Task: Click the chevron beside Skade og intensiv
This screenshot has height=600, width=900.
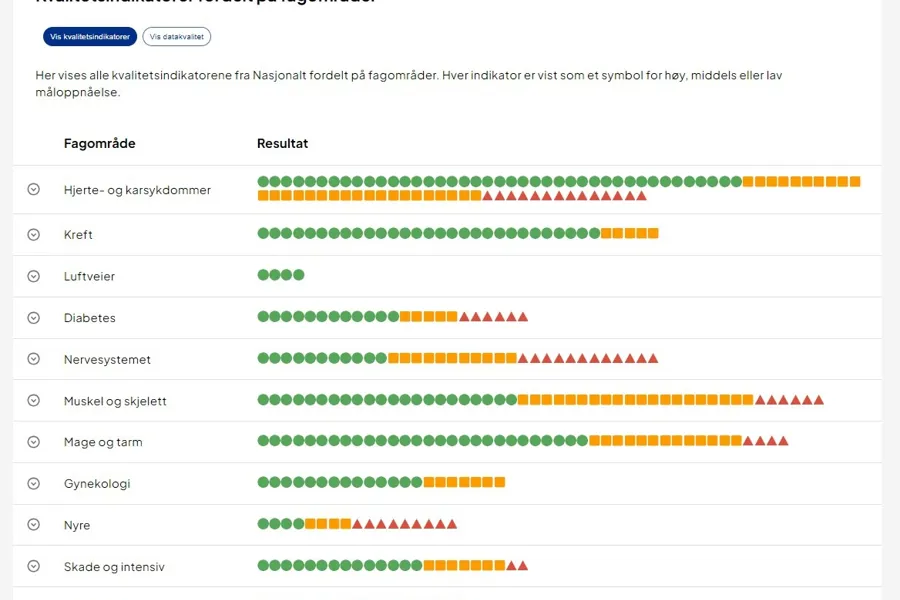Action: (x=33, y=566)
